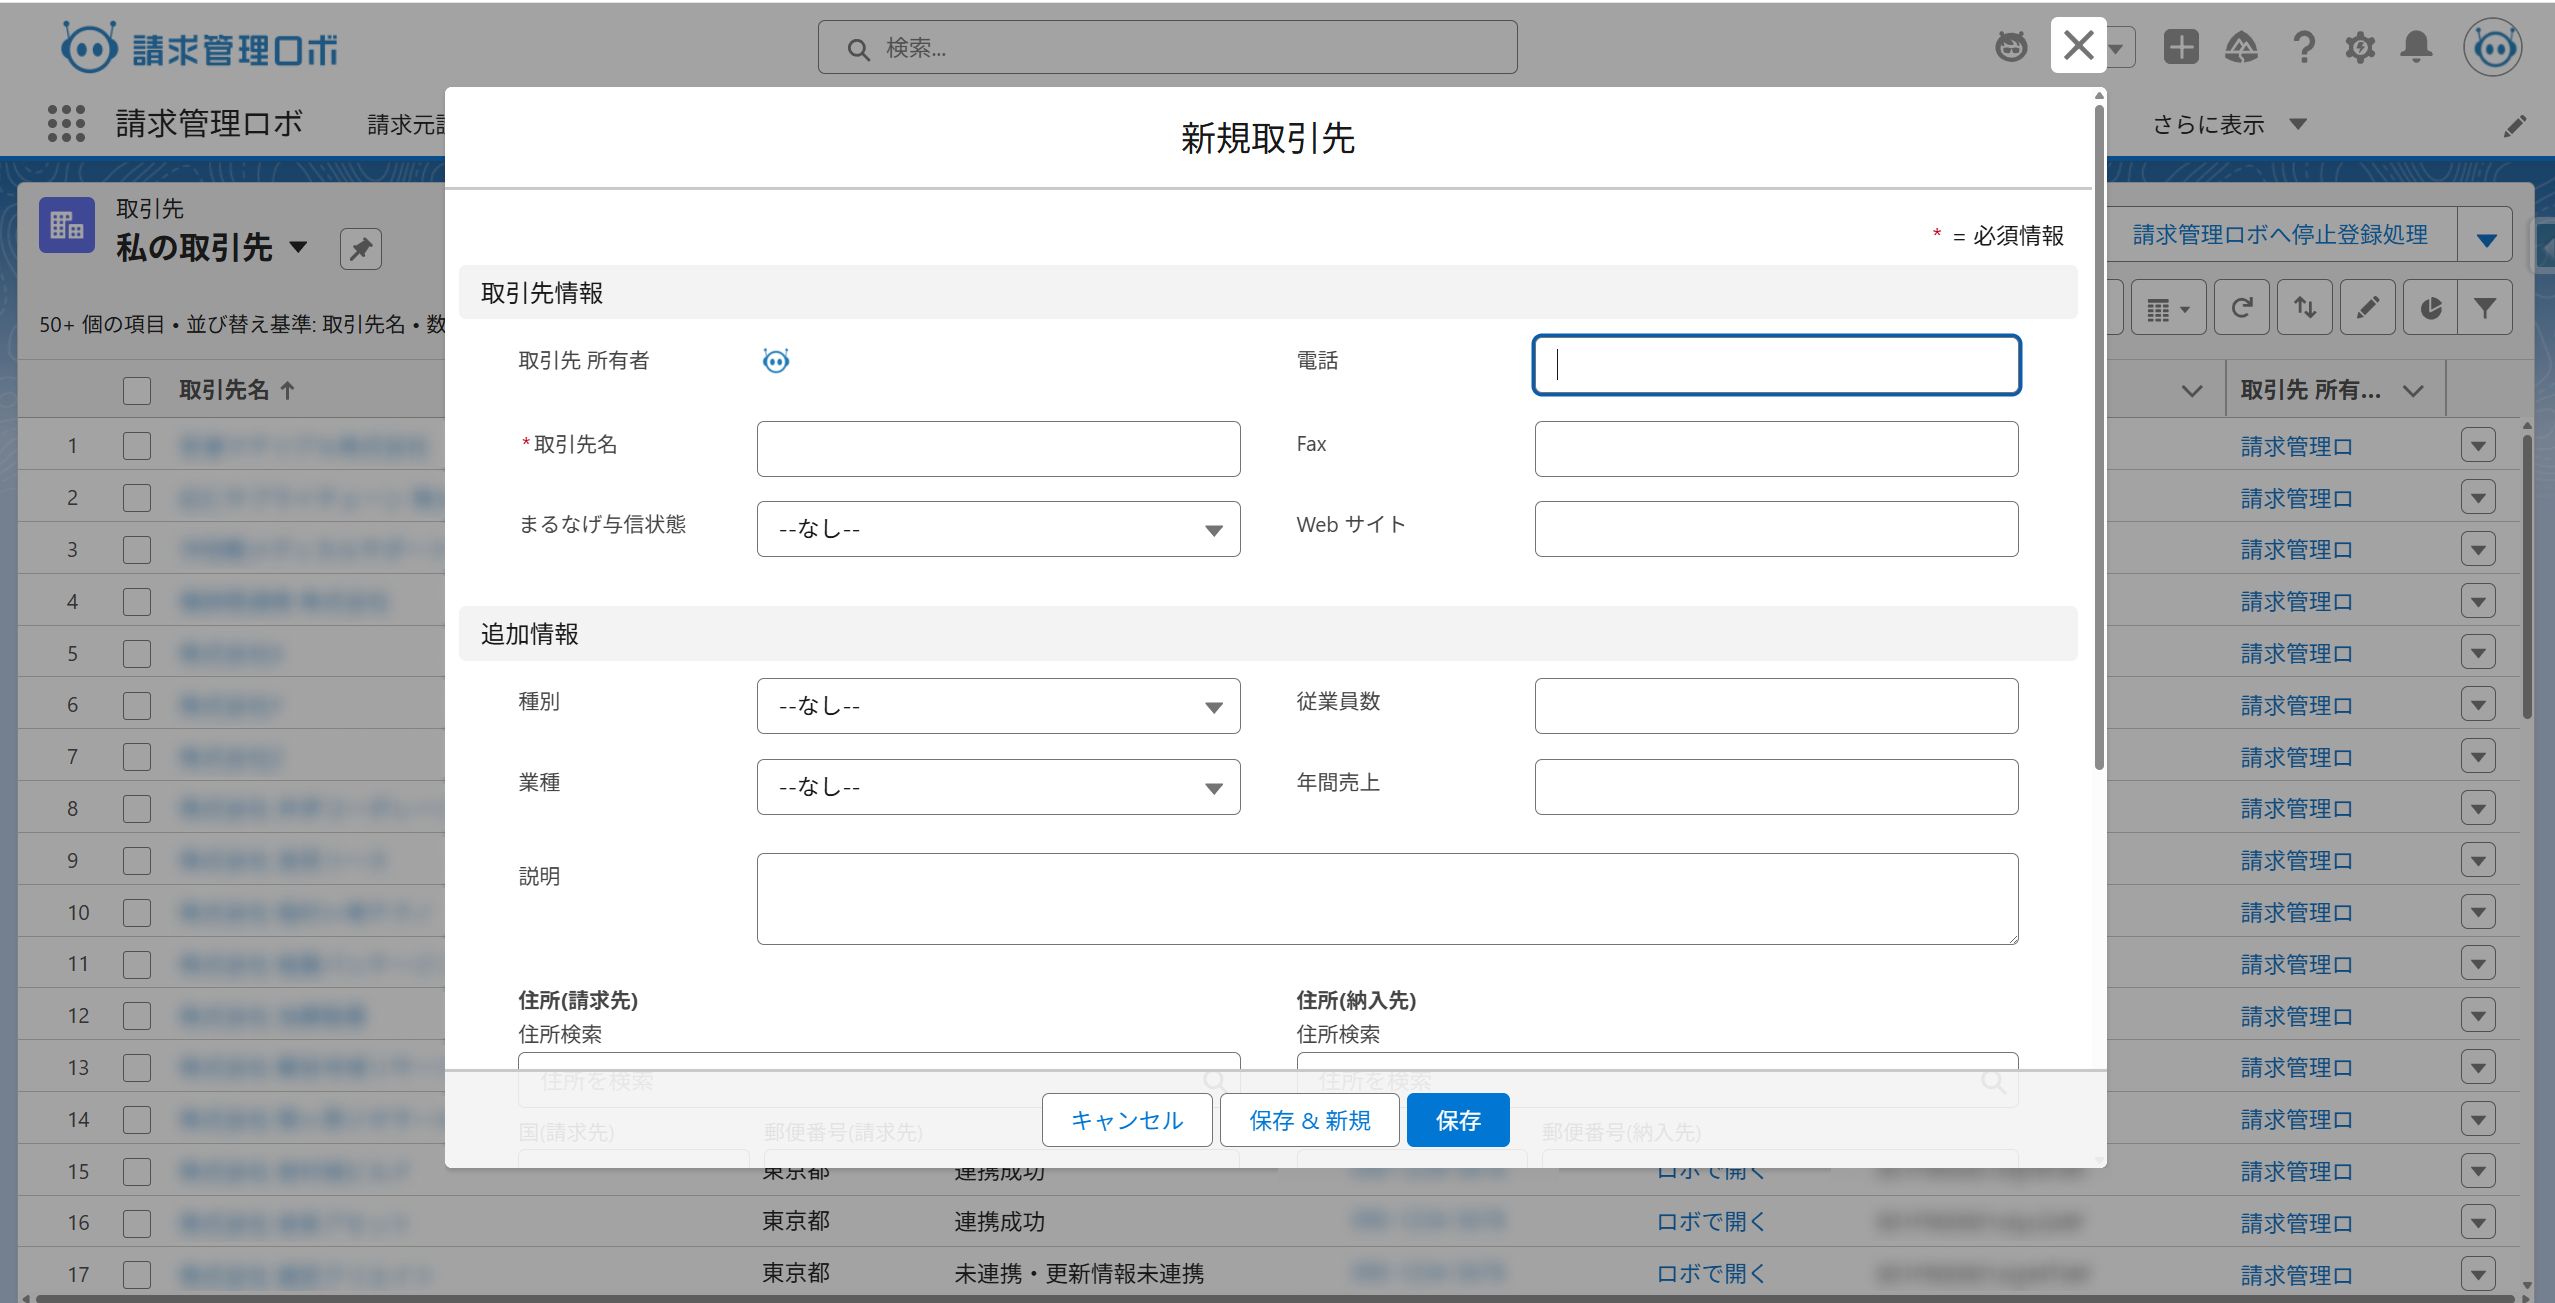Screen dimensions: 2555x1303
Task: Open the row 13 actions dropdown
Action: pyautogui.click(x=2478, y=1068)
